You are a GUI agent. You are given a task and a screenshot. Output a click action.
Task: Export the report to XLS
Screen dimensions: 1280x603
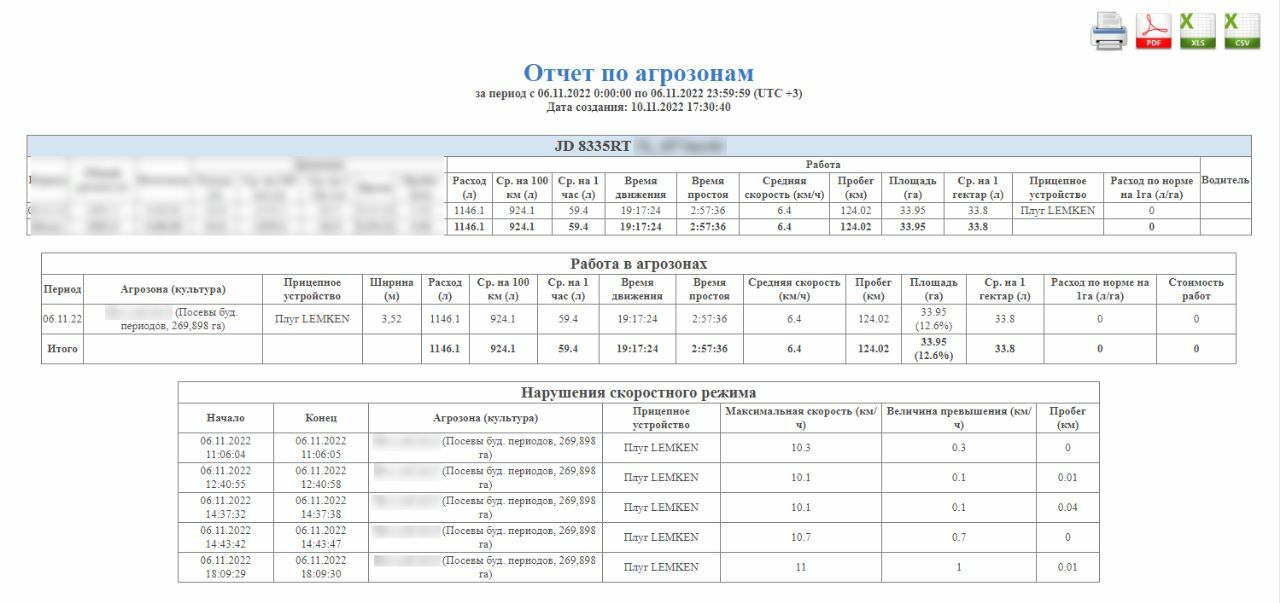click(1197, 31)
